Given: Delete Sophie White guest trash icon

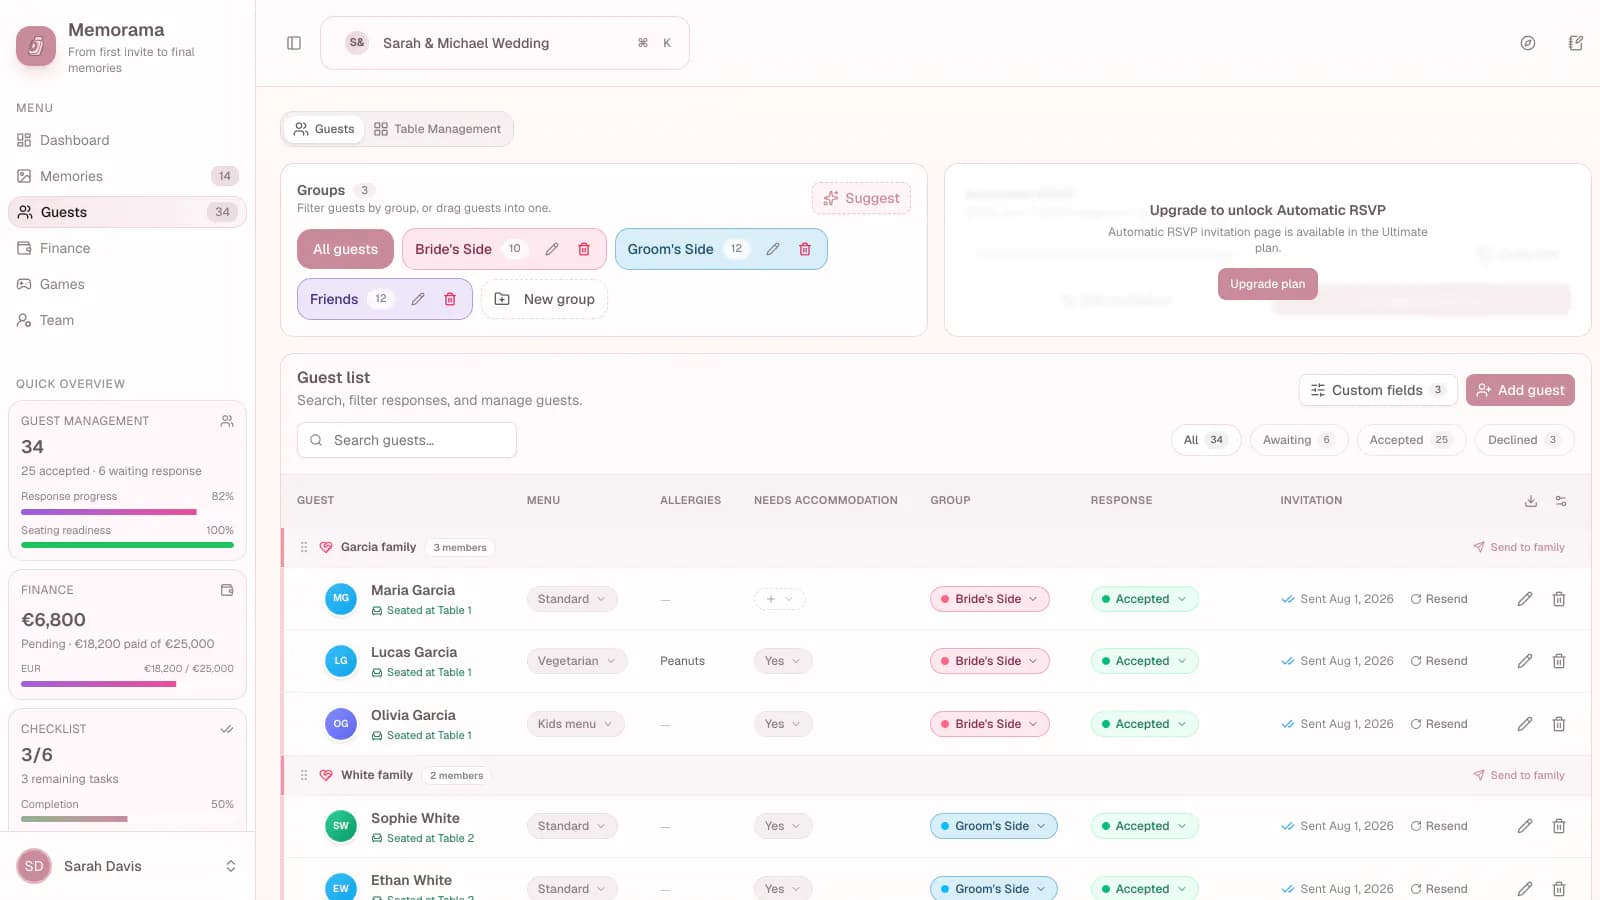Looking at the screenshot, I should 1559,826.
